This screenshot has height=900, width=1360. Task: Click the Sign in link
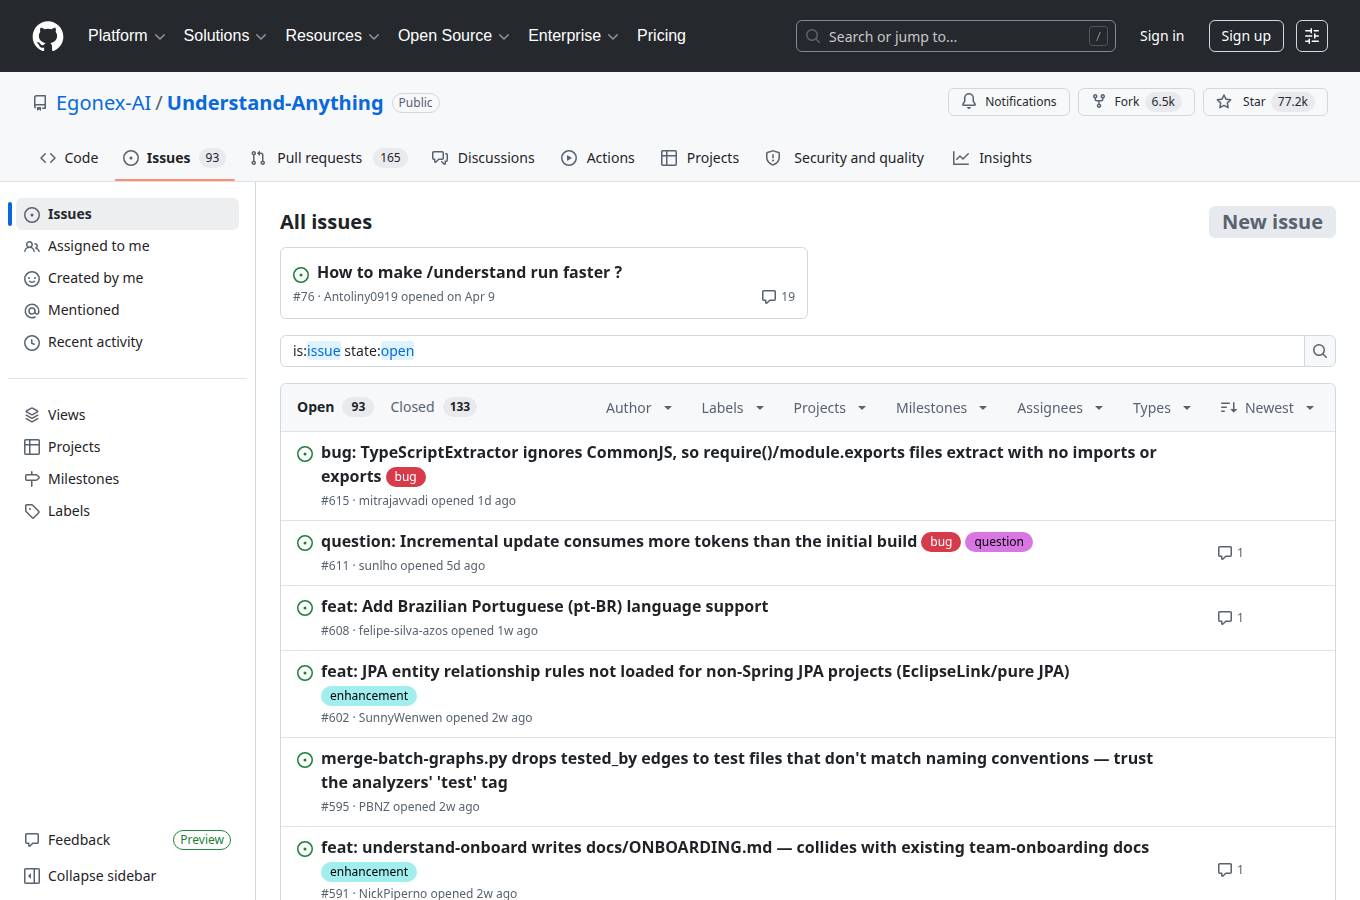pos(1162,36)
